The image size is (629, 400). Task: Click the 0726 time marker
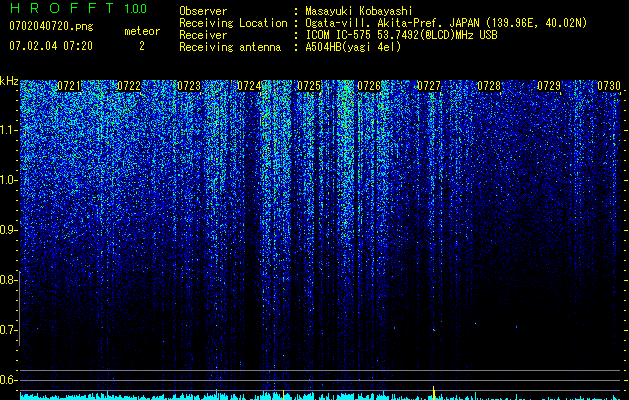click(x=369, y=86)
